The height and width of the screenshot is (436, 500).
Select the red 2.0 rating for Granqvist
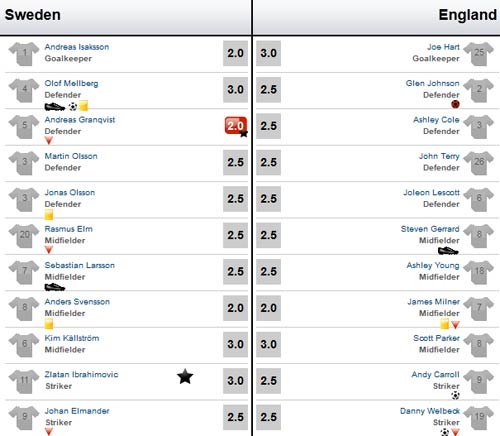tap(236, 126)
